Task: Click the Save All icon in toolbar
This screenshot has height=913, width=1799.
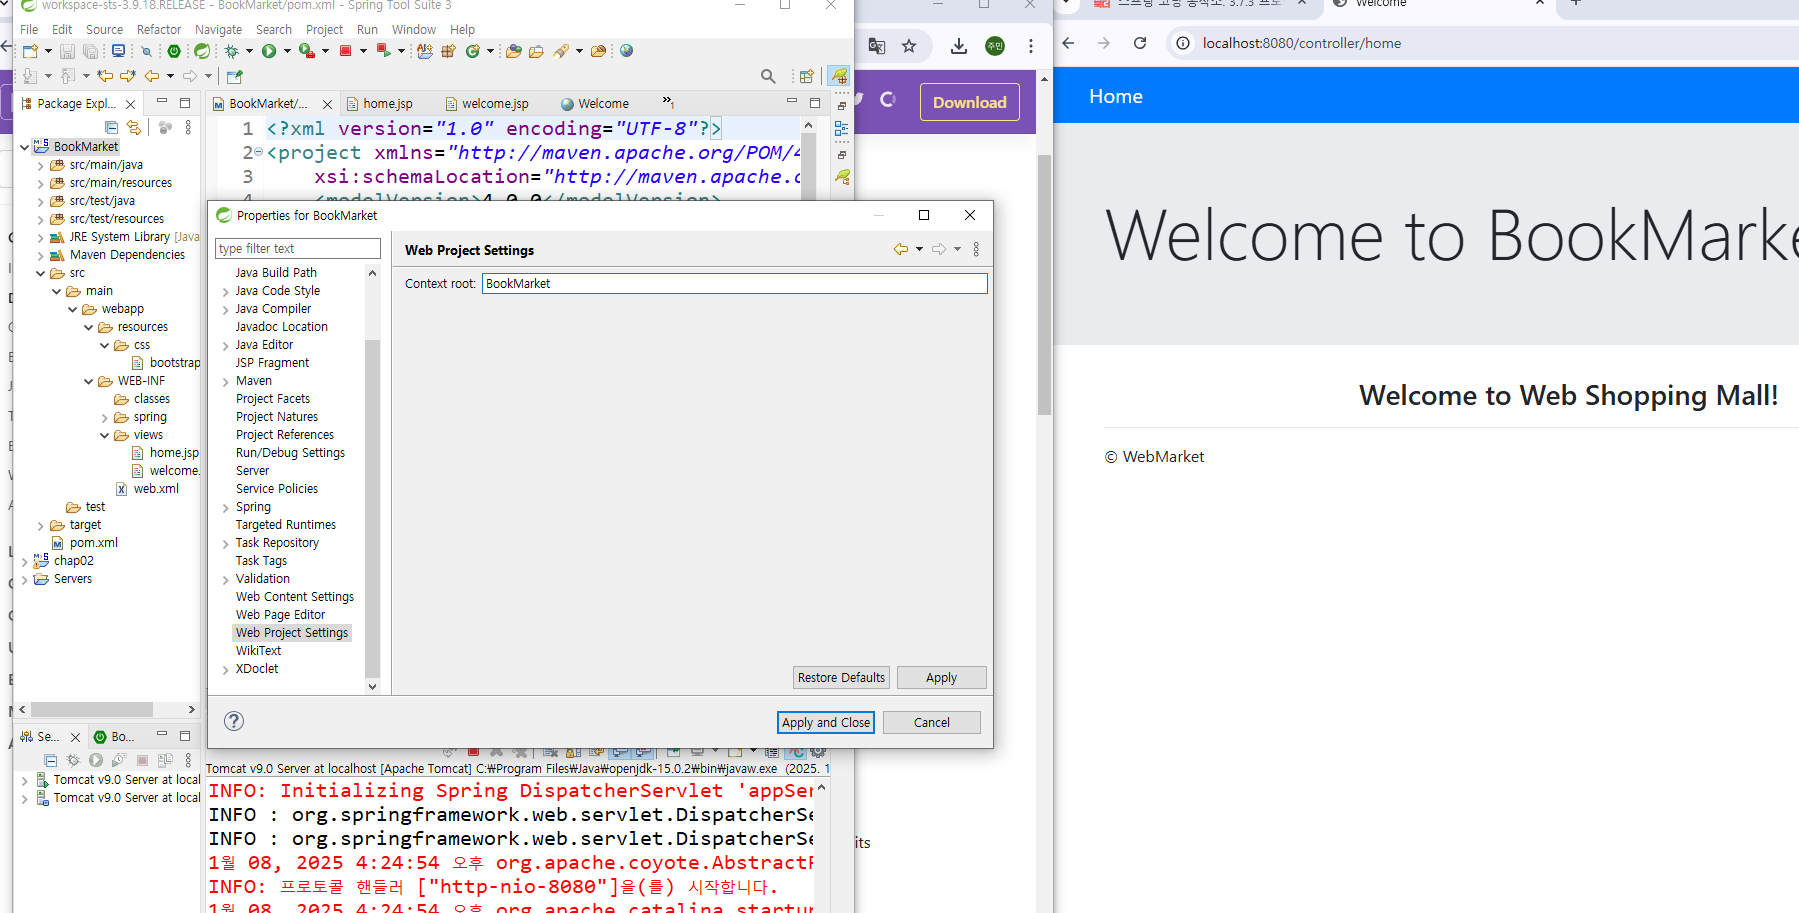Action: click(90, 51)
